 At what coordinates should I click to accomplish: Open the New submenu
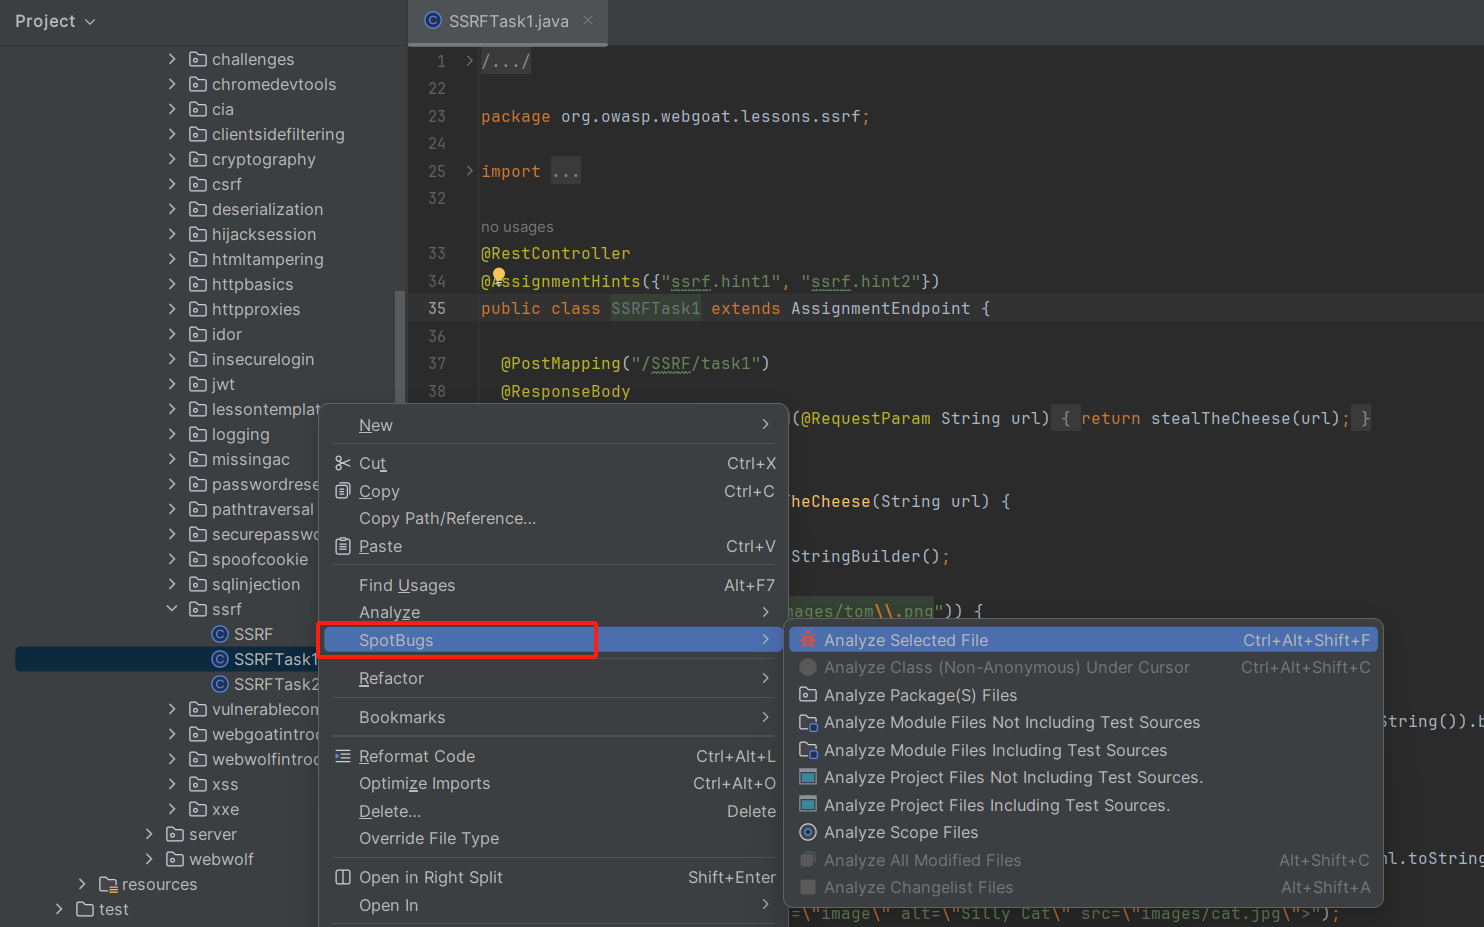[x=554, y=425]
